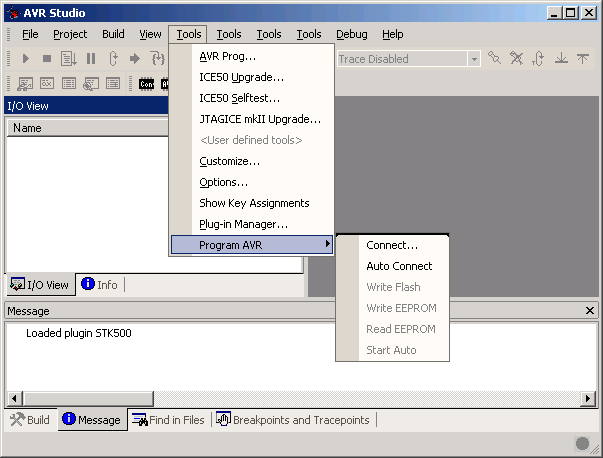Click the up-arrow-from-line trace icon
Image resolution: width=603 pixels, height=458 pixels.
click(x=583, y=58)
